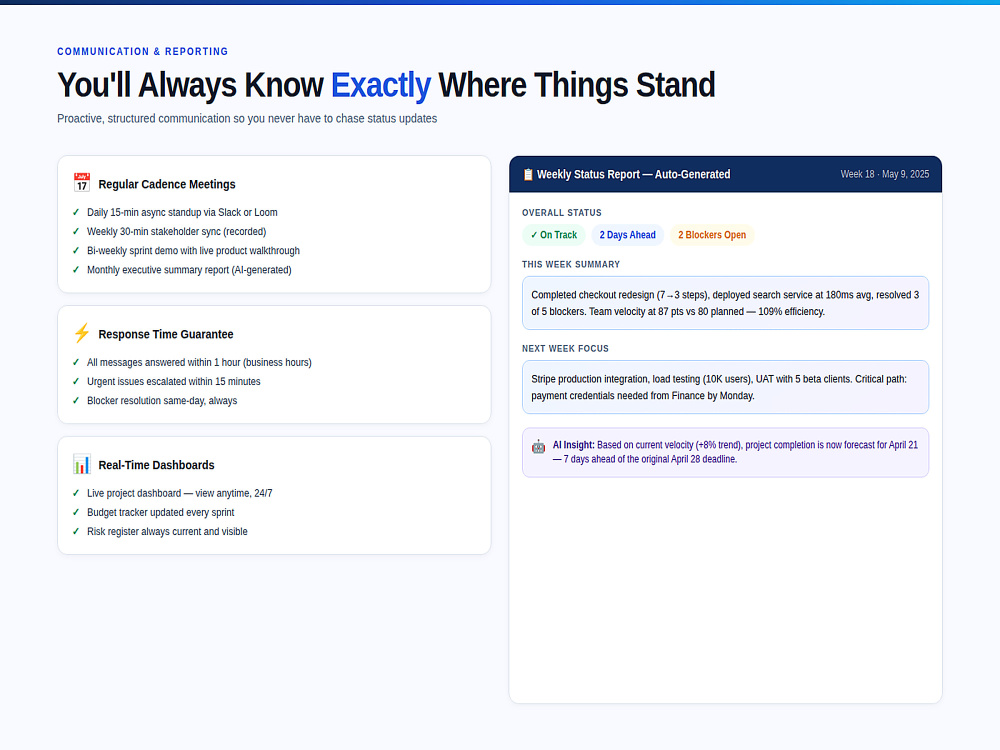Click the clipboard icon in Weekly Status Report header

[527, 174]
